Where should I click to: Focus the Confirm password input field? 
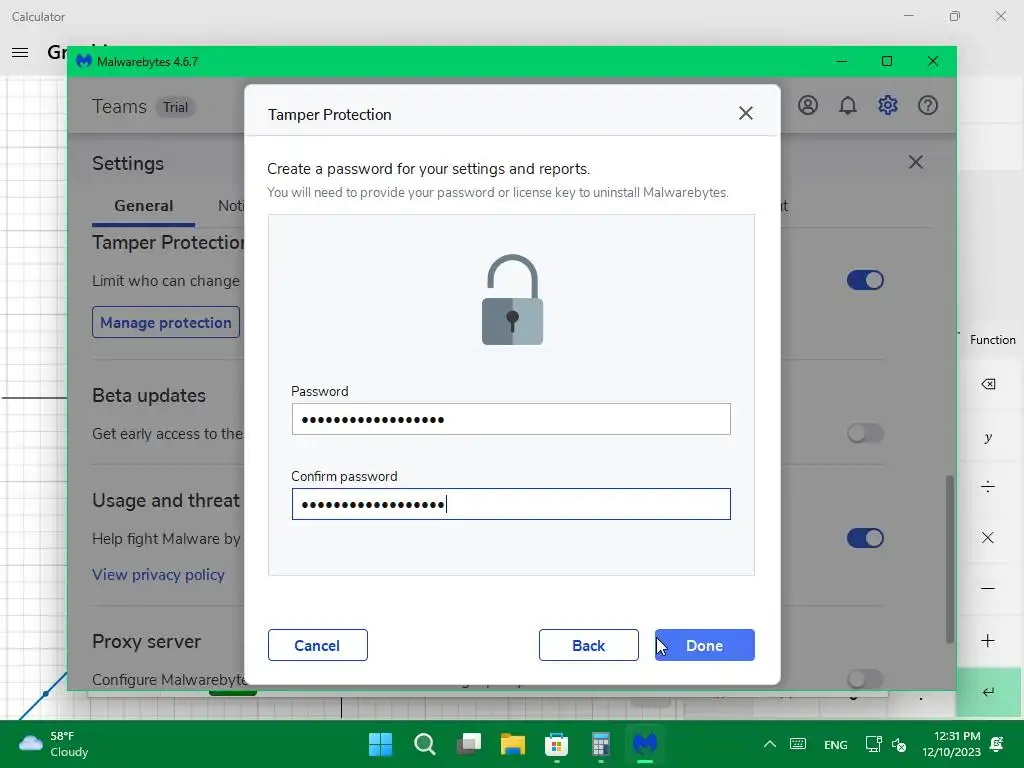tap(511, 504)
